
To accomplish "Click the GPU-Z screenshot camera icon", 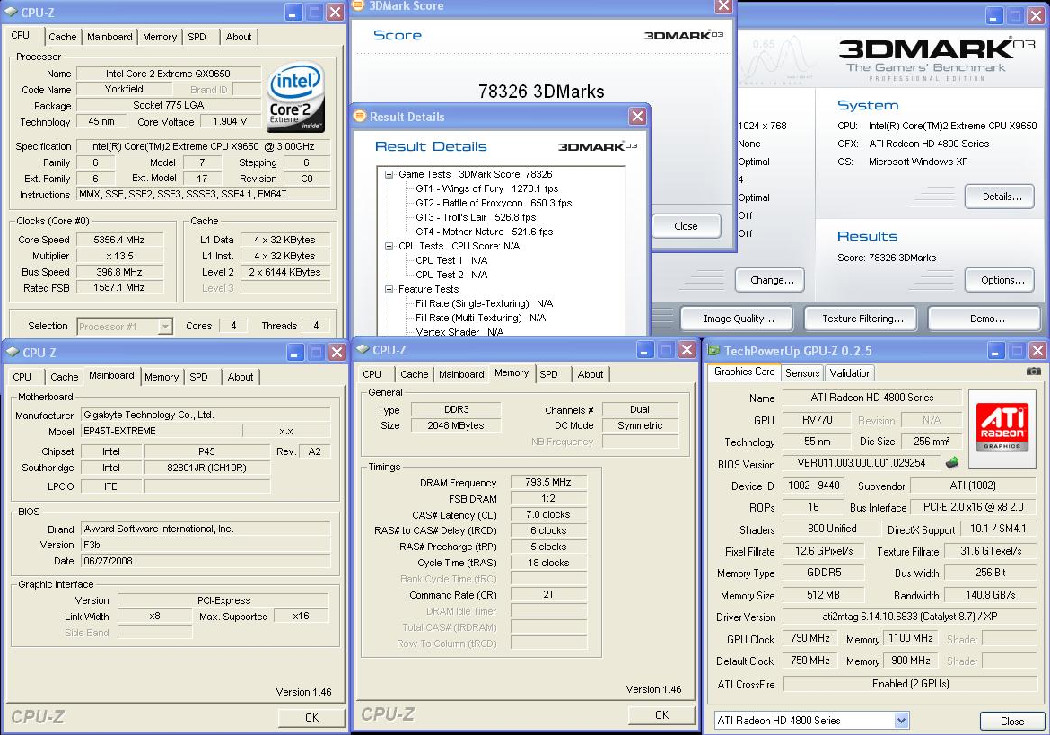I will pyautogui.click(x=1034, y=371).
